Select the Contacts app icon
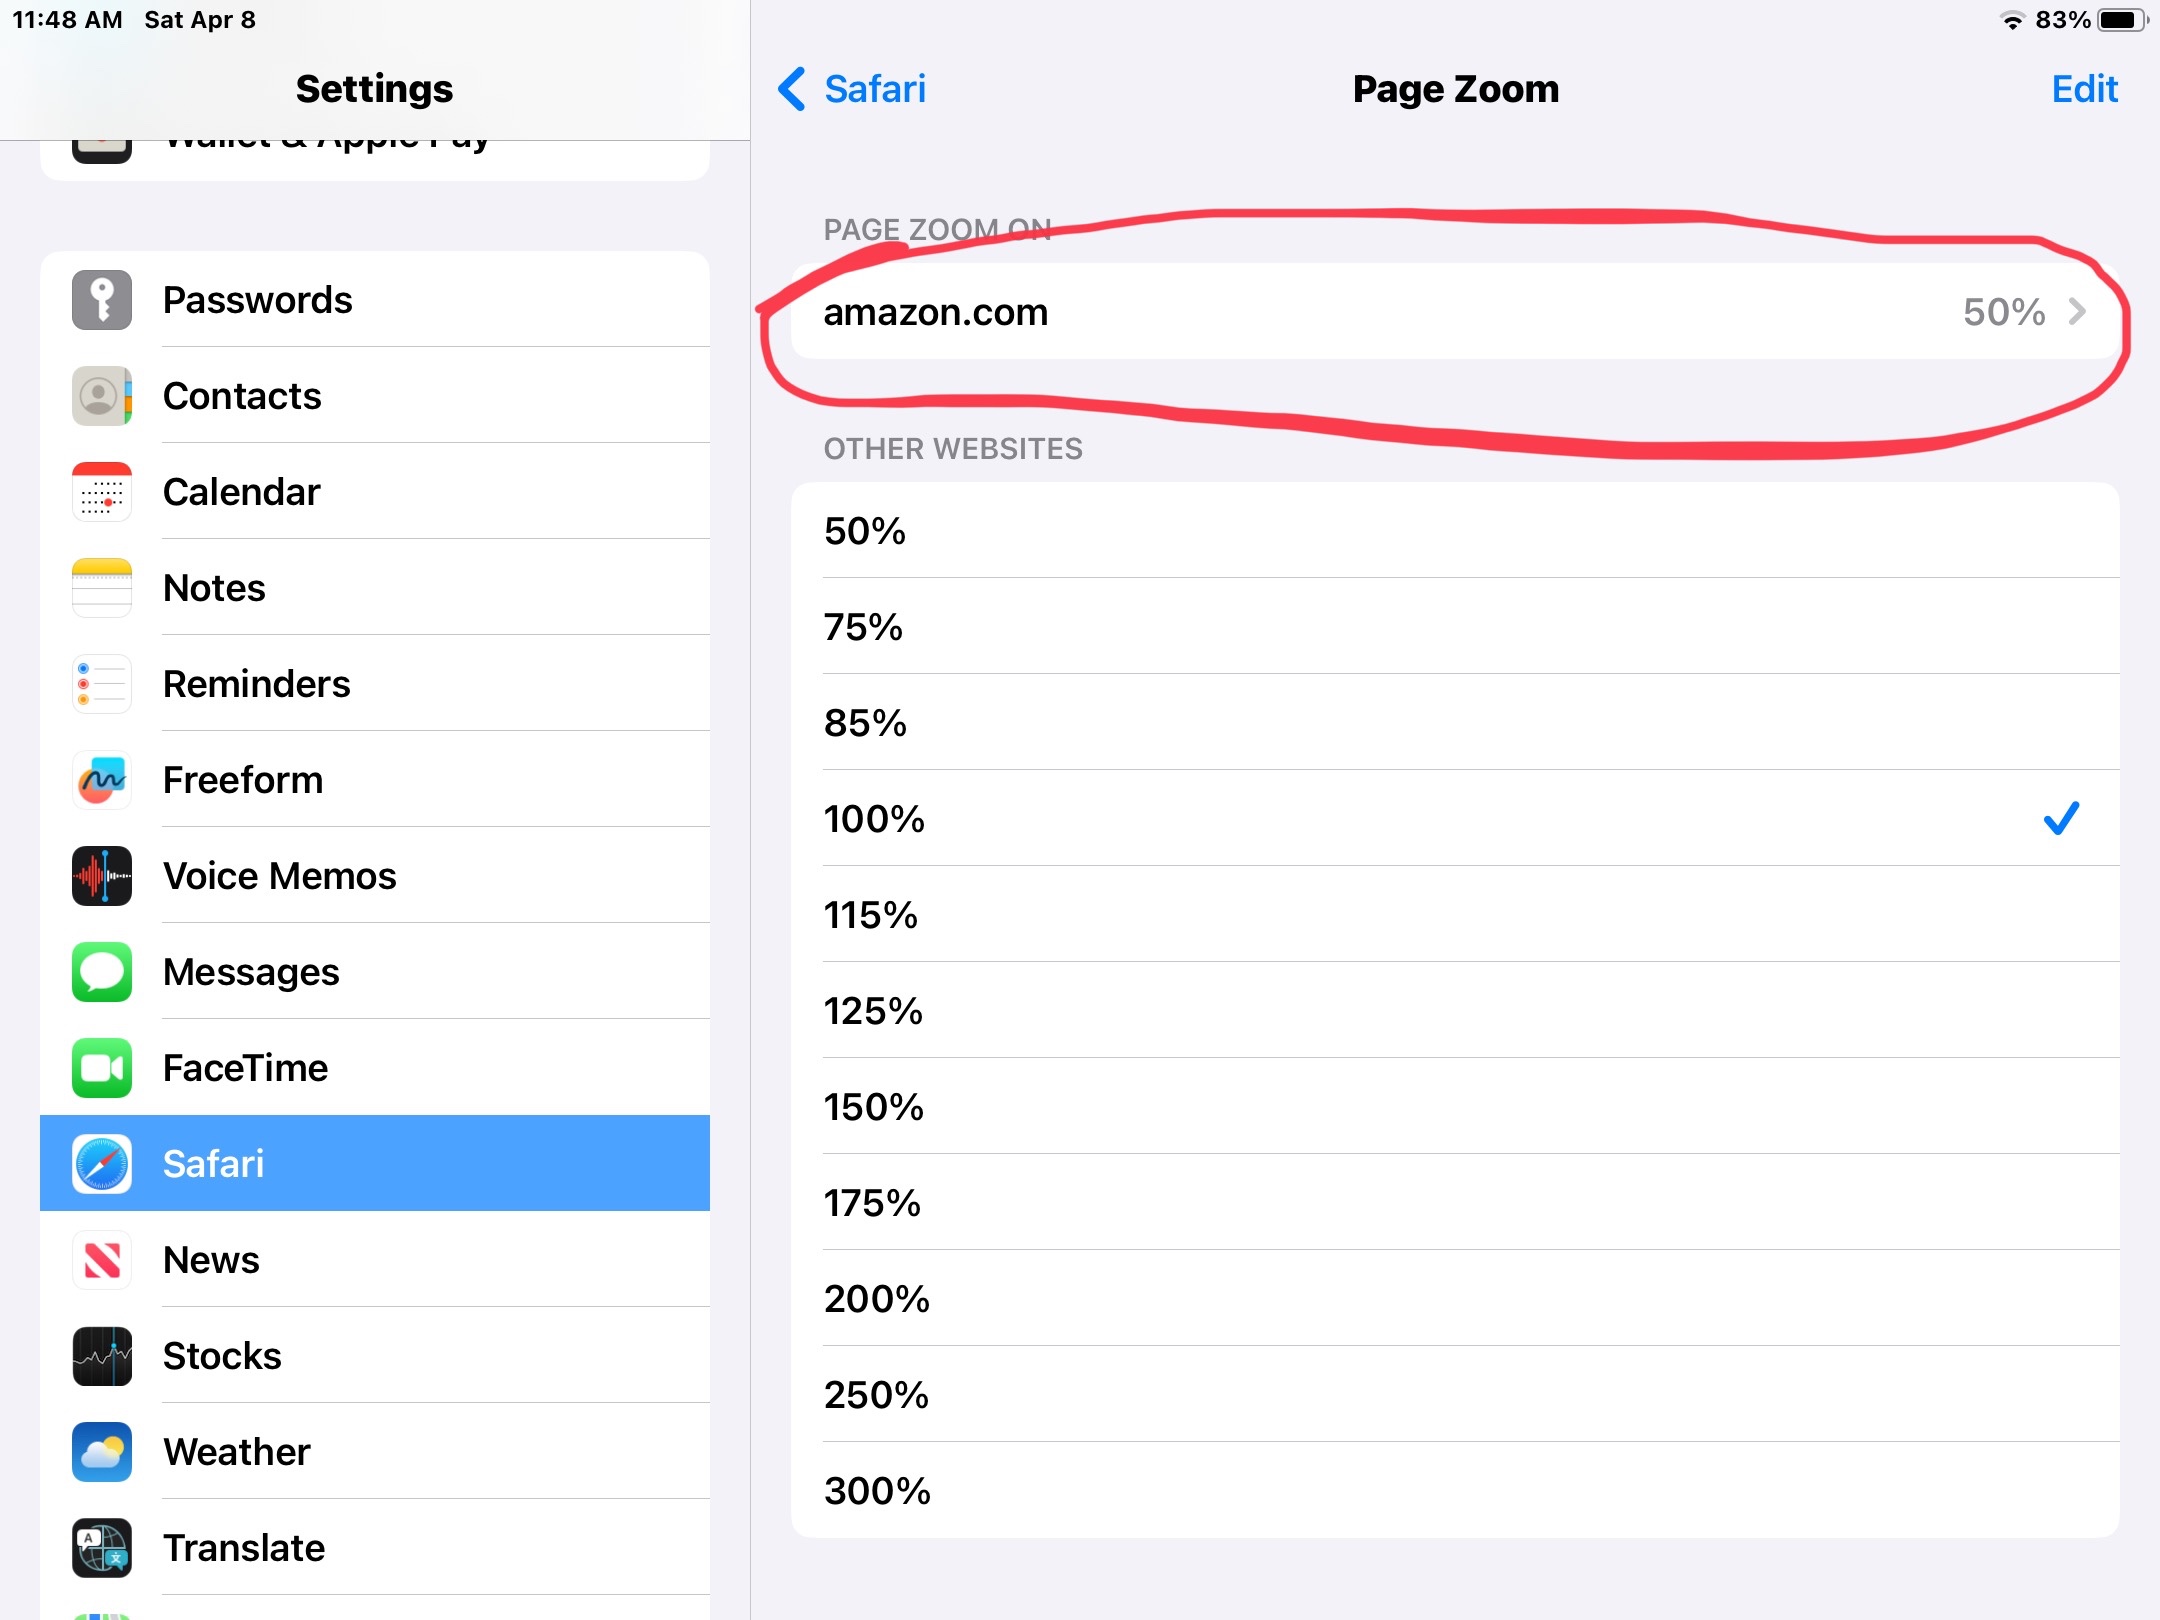This screenshot has width=2160, height=1620. pos(101,396)
